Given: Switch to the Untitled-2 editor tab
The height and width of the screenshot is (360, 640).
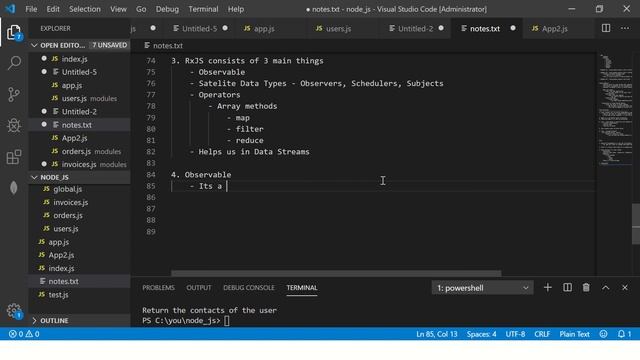Looking at the screenshot, I should (x=415, y=28).
